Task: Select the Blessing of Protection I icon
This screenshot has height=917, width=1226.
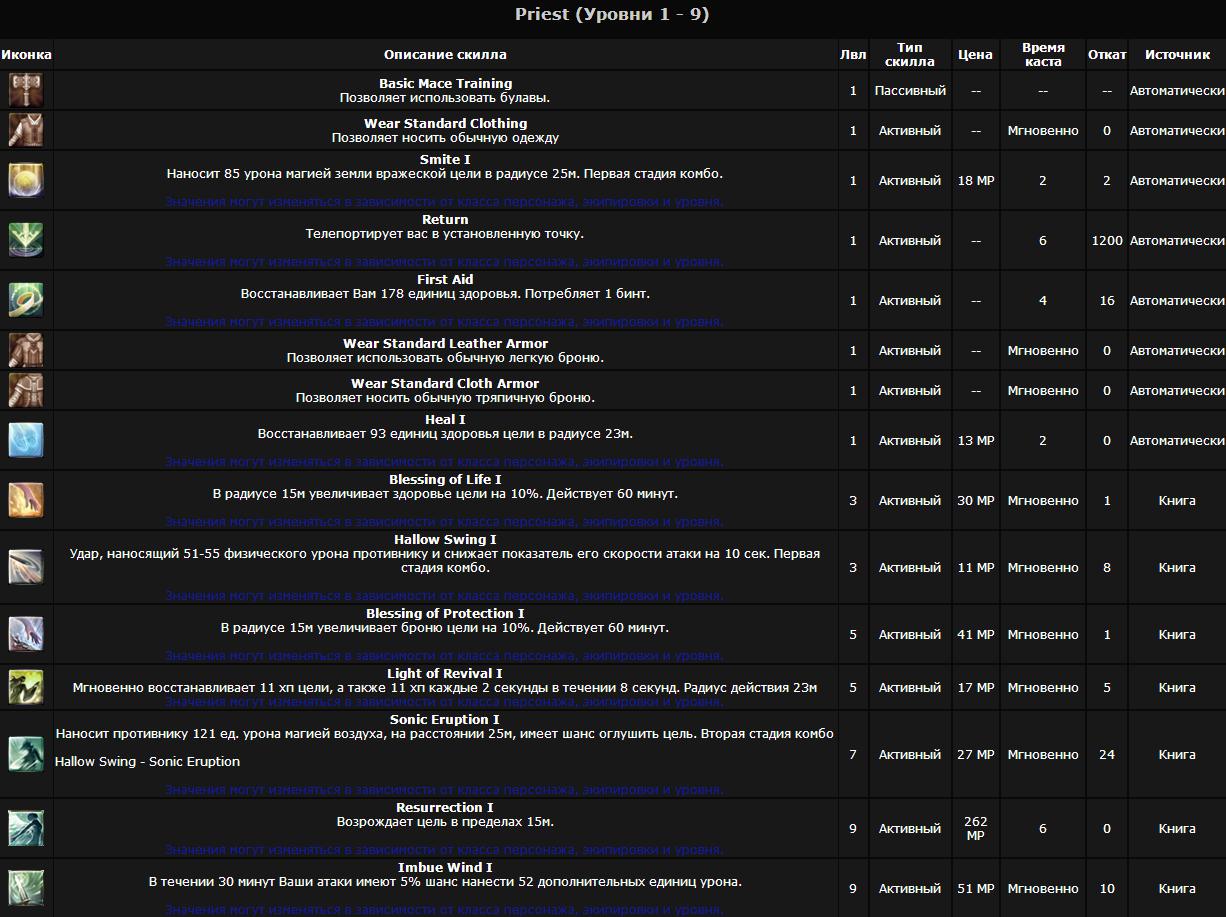Action: (x=26, y=634)
